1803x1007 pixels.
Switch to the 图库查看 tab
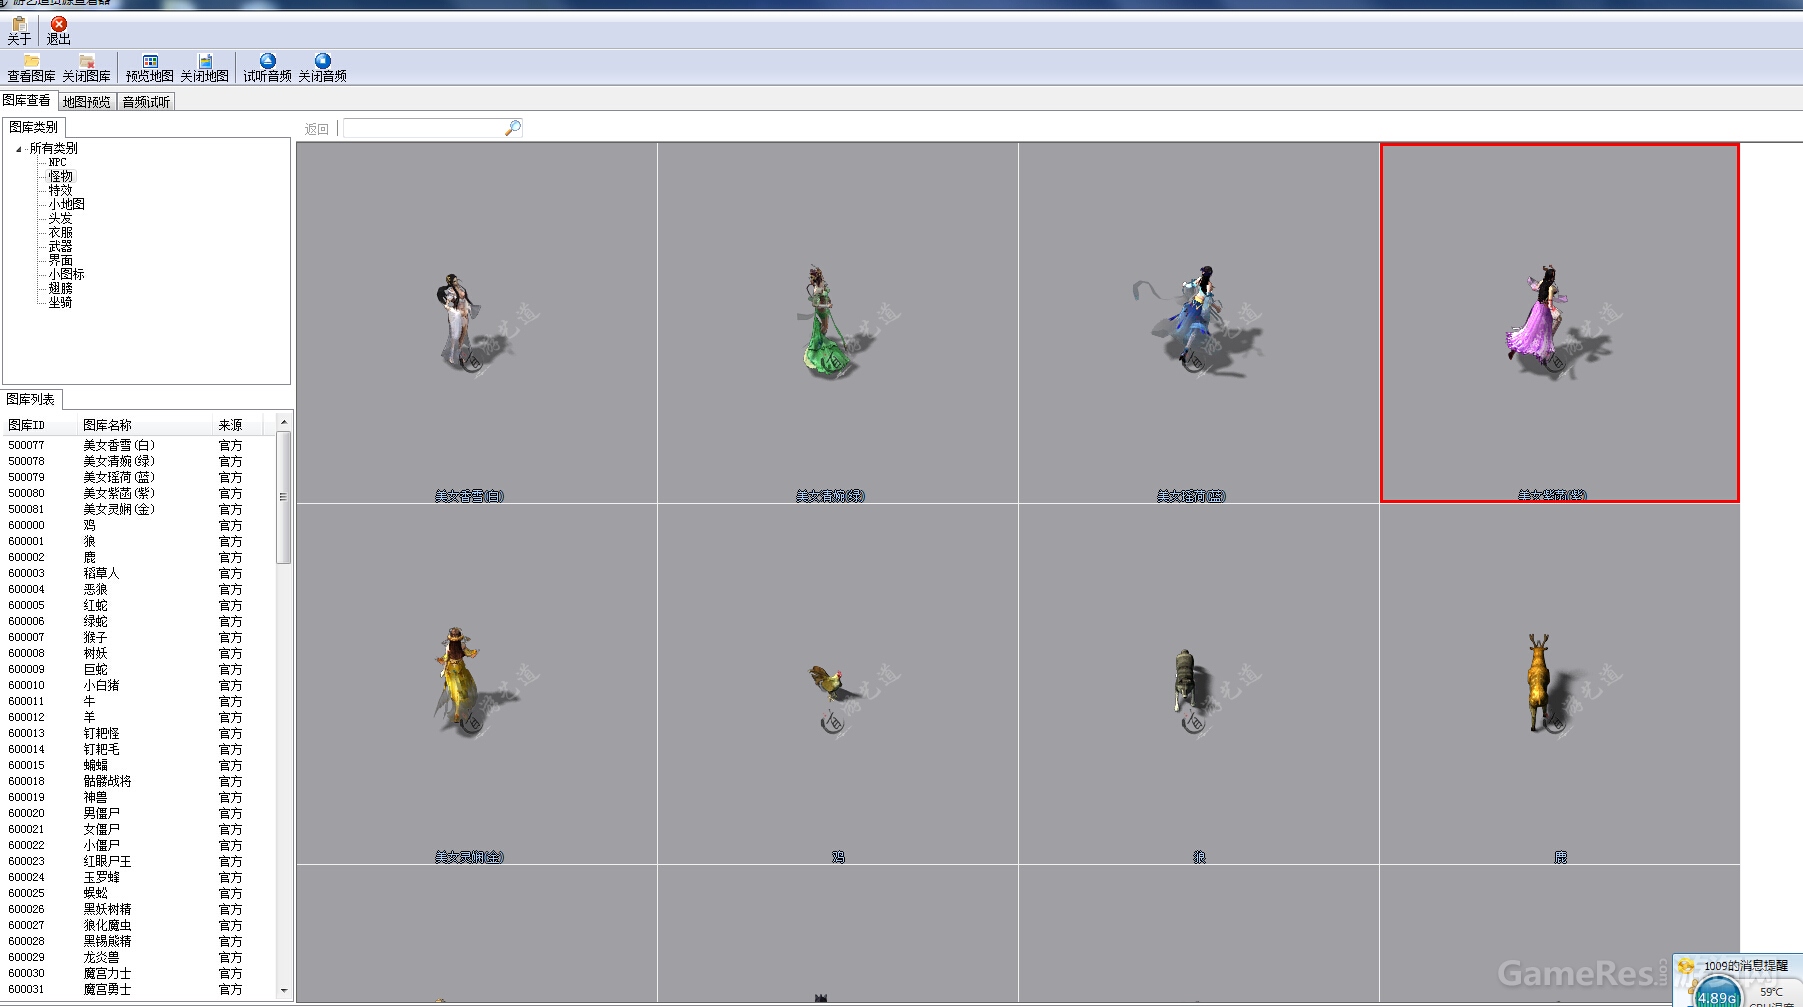(27, 100)
